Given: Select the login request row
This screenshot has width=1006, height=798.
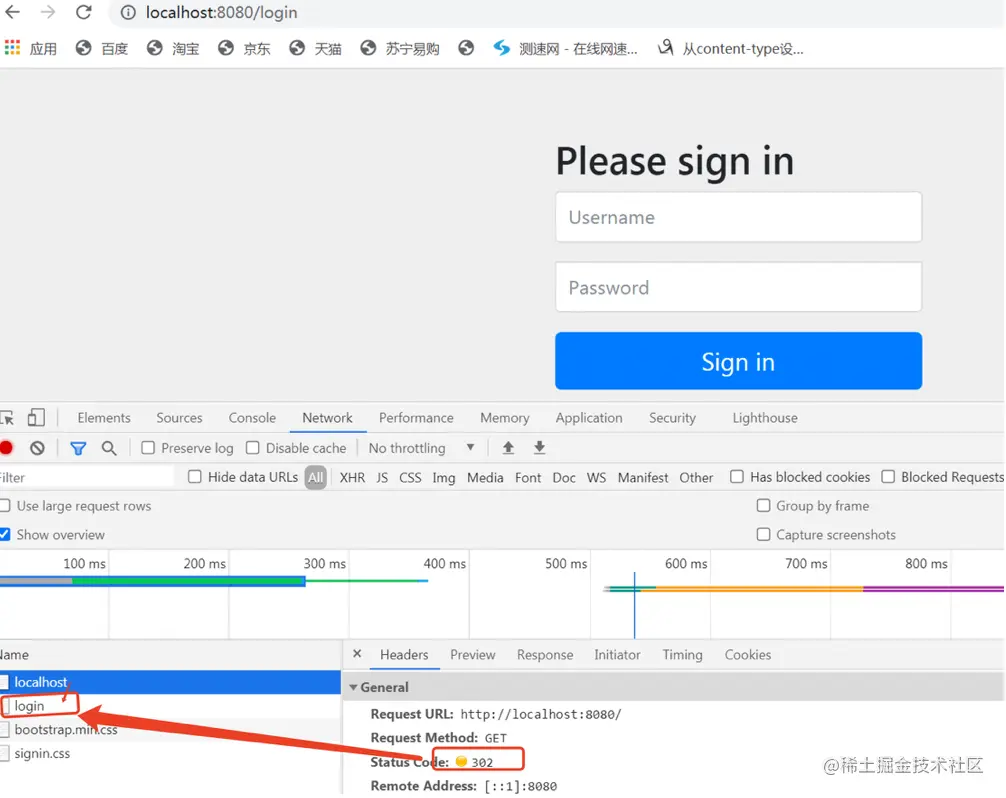Looking at the screenshot, I should (170, 706).
